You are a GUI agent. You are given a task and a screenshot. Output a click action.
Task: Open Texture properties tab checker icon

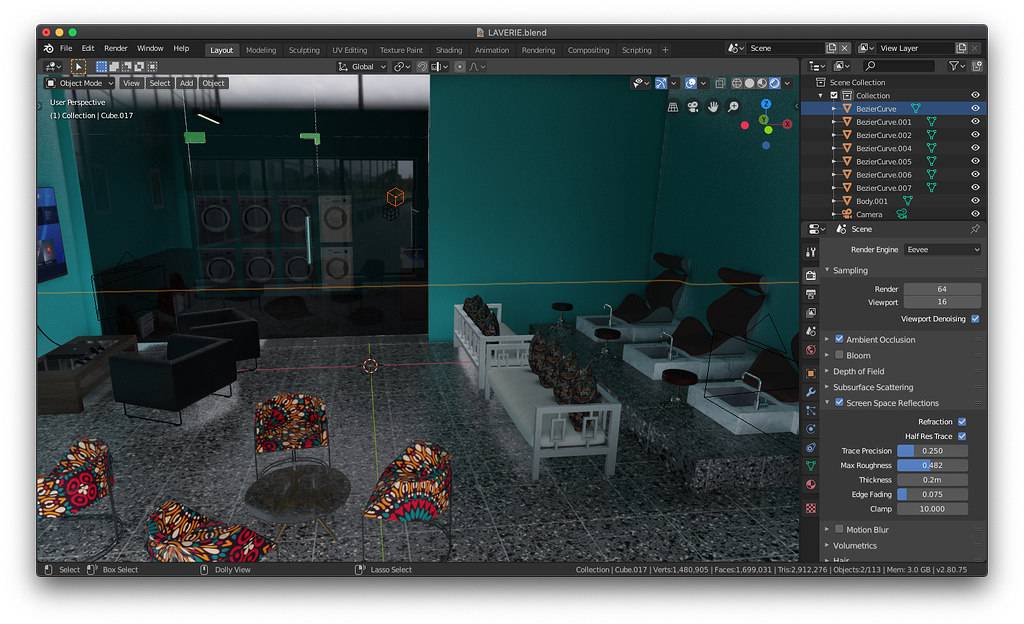click(810, 508)
